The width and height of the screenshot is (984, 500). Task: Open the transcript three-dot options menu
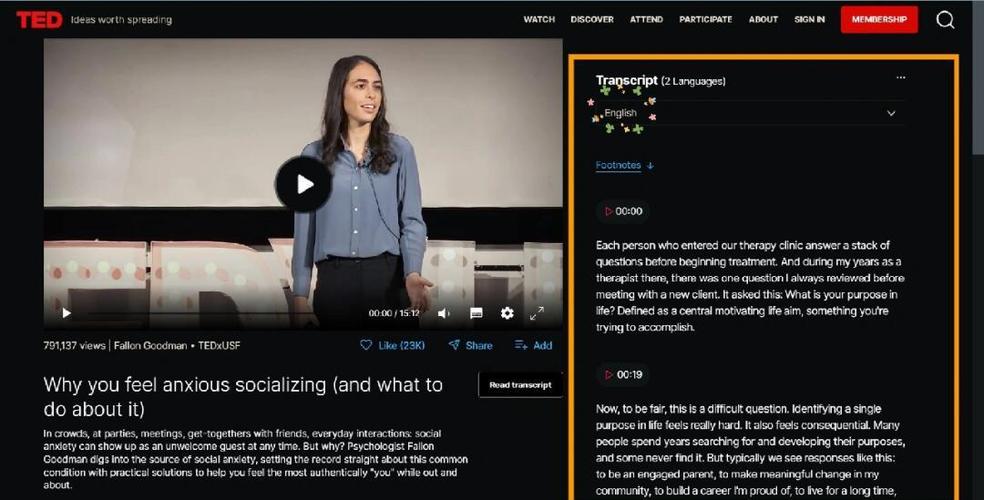(901, 78)
